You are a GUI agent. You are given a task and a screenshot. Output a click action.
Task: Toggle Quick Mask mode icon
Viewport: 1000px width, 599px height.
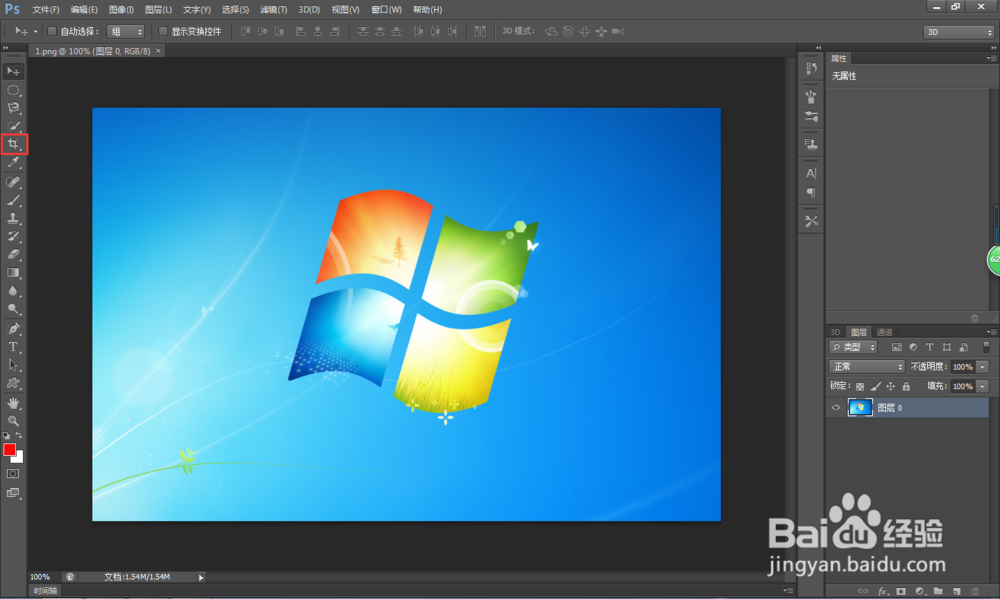pyautogui.click(x=13, y=474)
